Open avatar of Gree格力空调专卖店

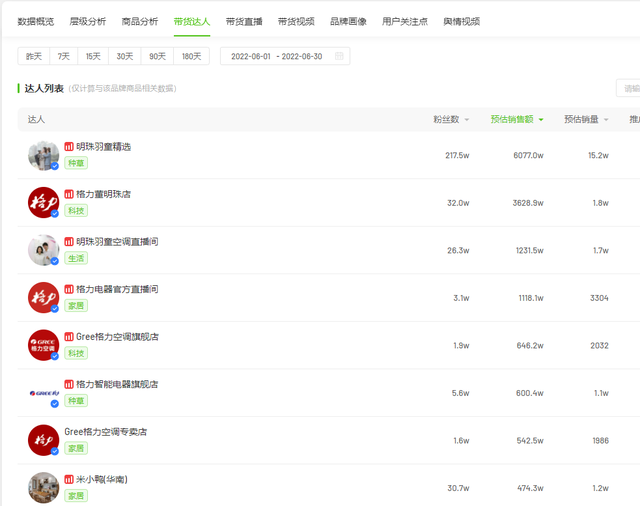[43, 440]
